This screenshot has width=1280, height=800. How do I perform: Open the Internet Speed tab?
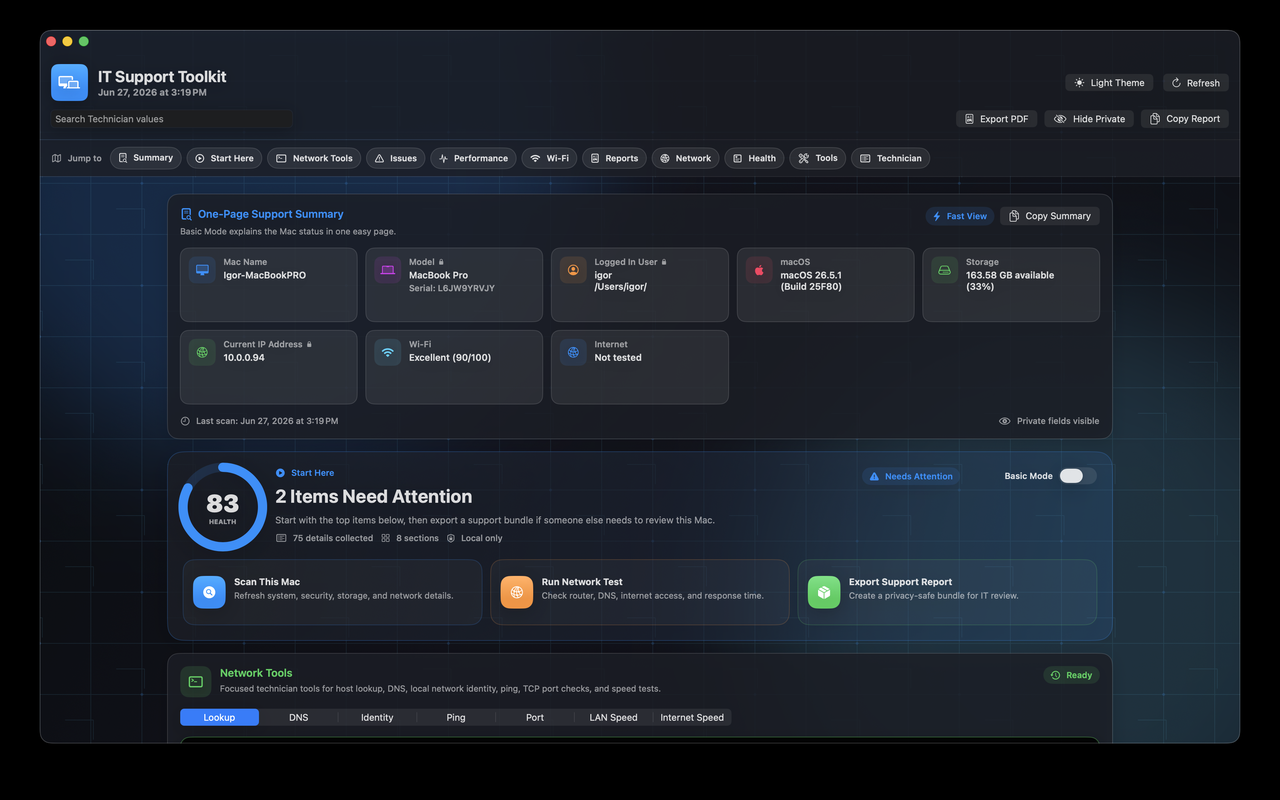point(692,717)
